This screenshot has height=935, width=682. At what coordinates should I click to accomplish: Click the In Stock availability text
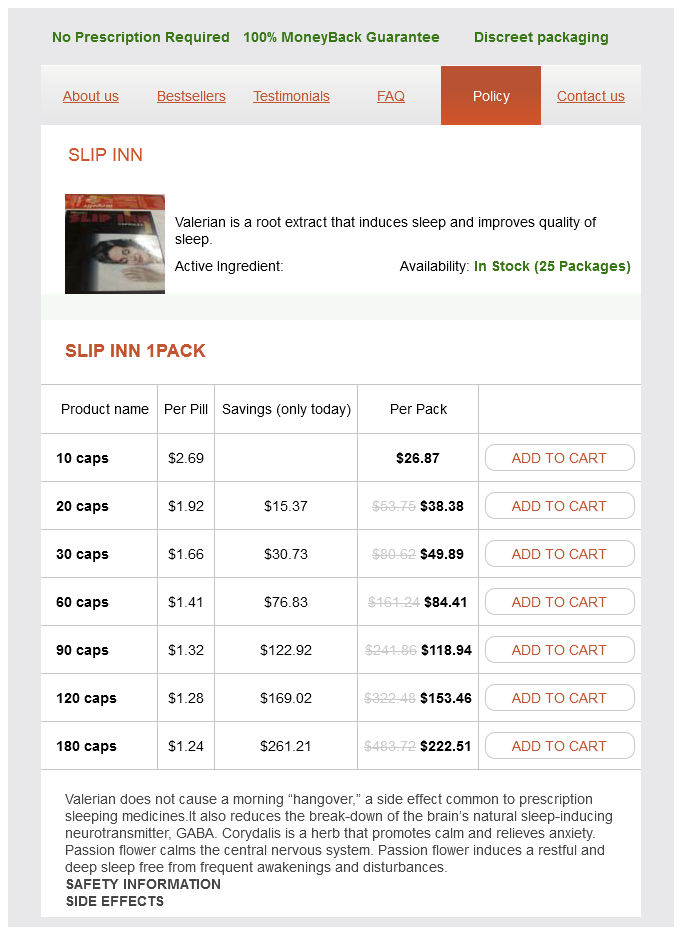pos(552,267)
